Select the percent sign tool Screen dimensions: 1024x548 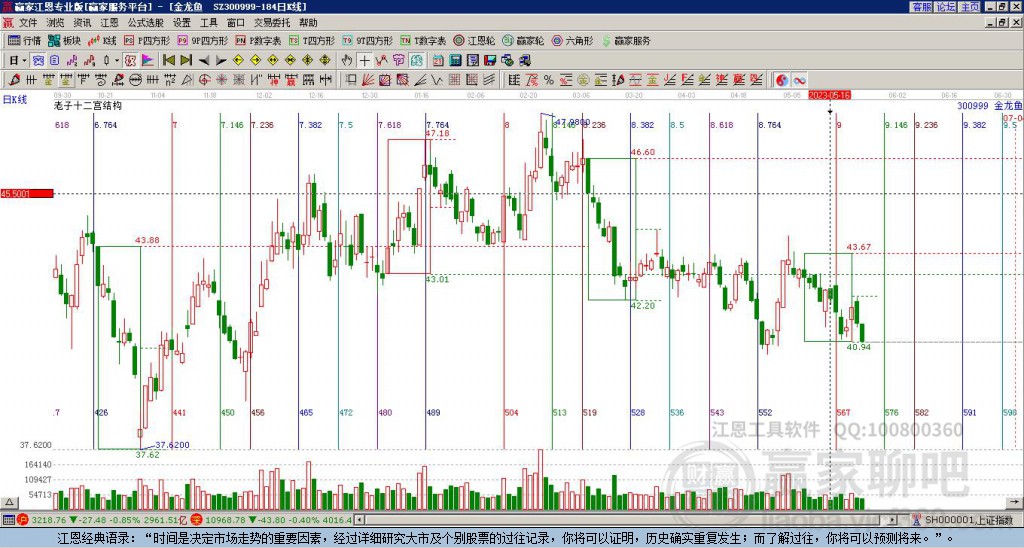coord(549,80)
